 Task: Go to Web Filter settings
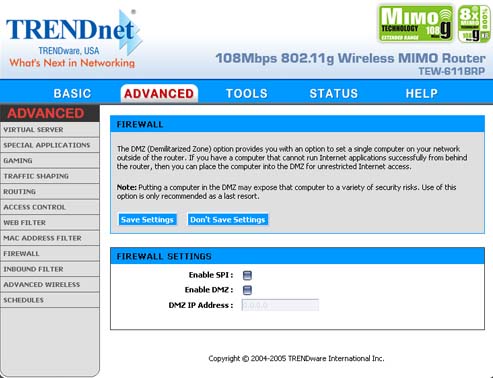click(x=50, y=223)
